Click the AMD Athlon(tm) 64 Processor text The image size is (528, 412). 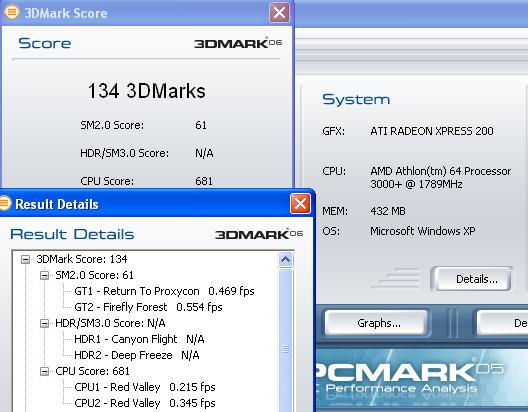click(440, 171)
